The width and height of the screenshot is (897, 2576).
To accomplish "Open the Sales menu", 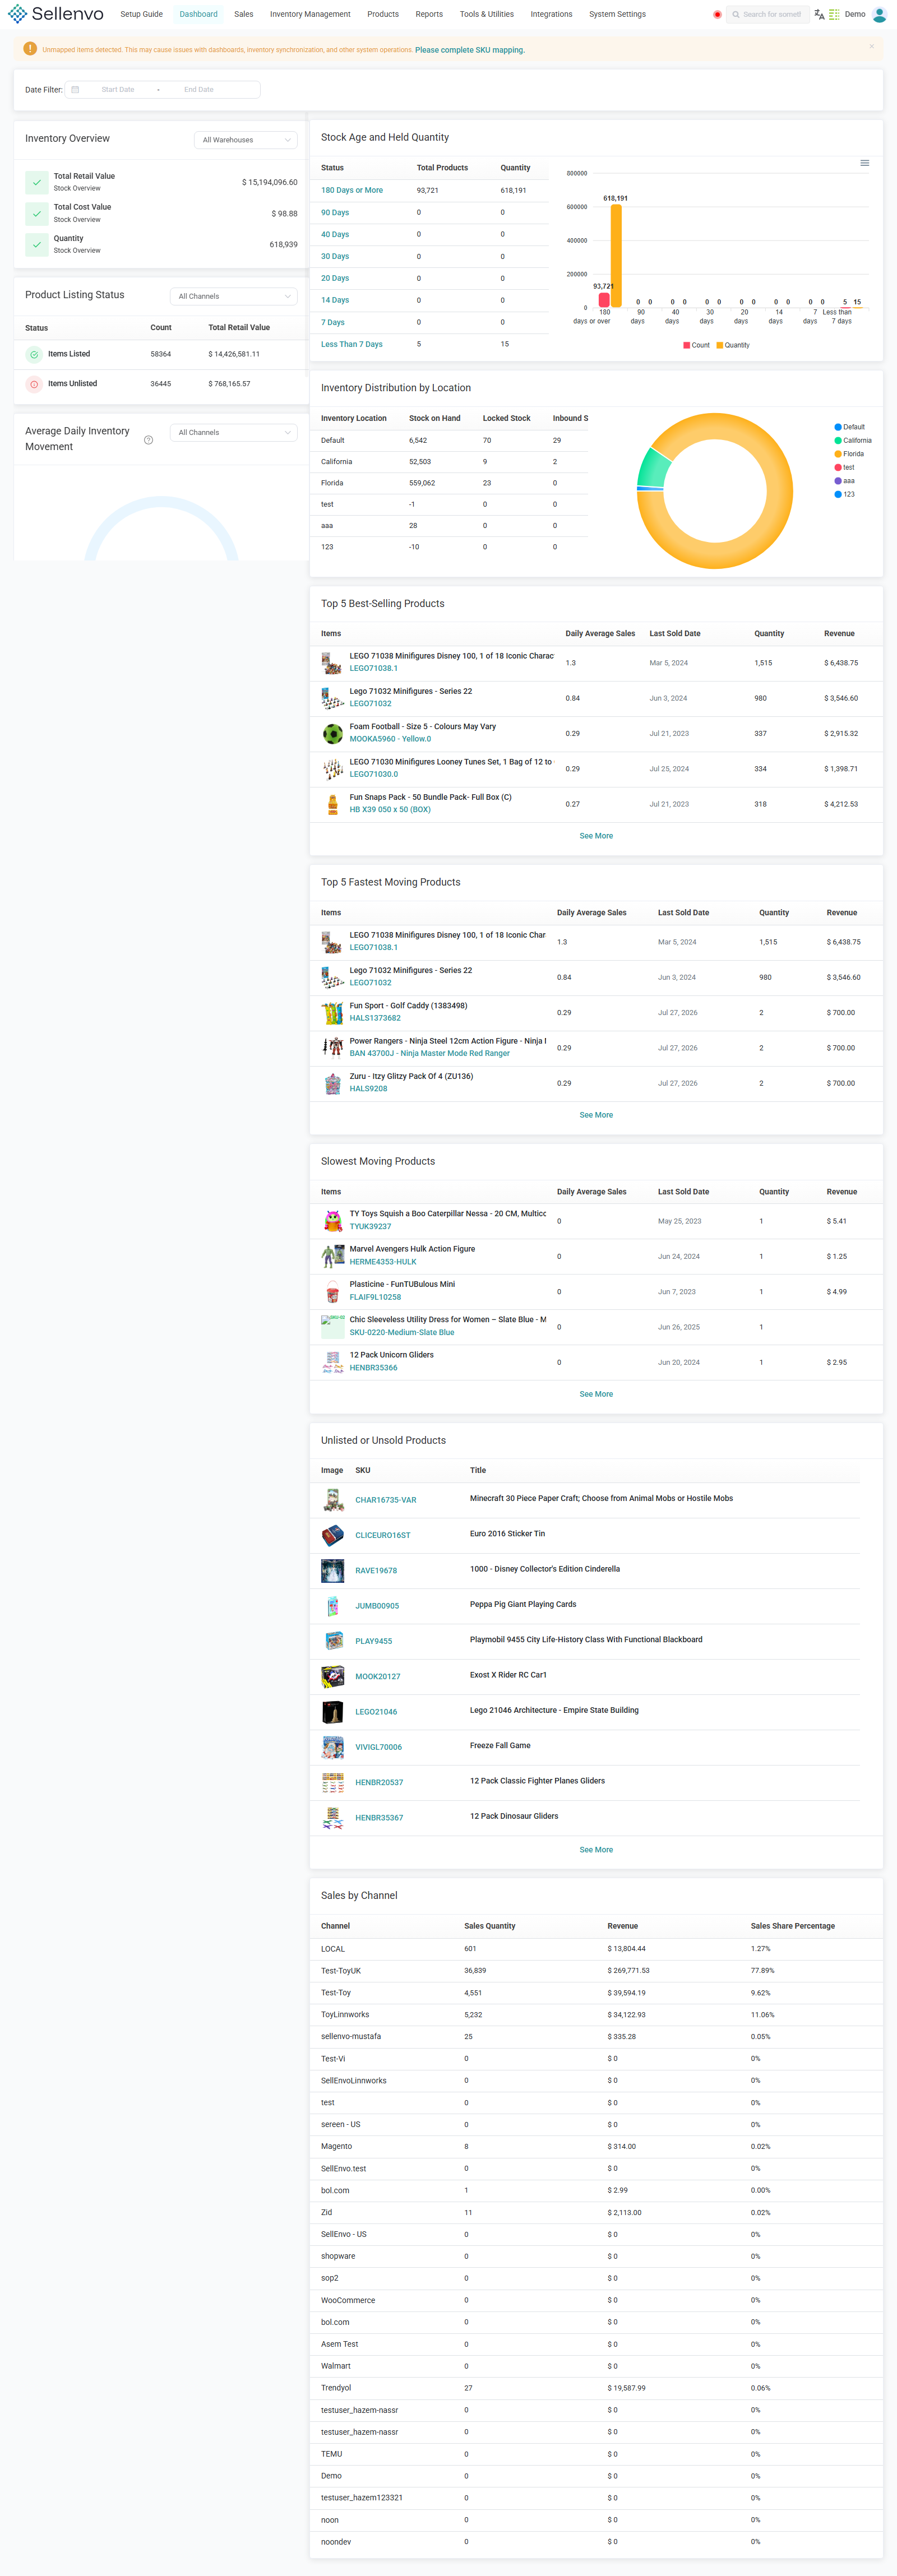I will pos(243,14).
